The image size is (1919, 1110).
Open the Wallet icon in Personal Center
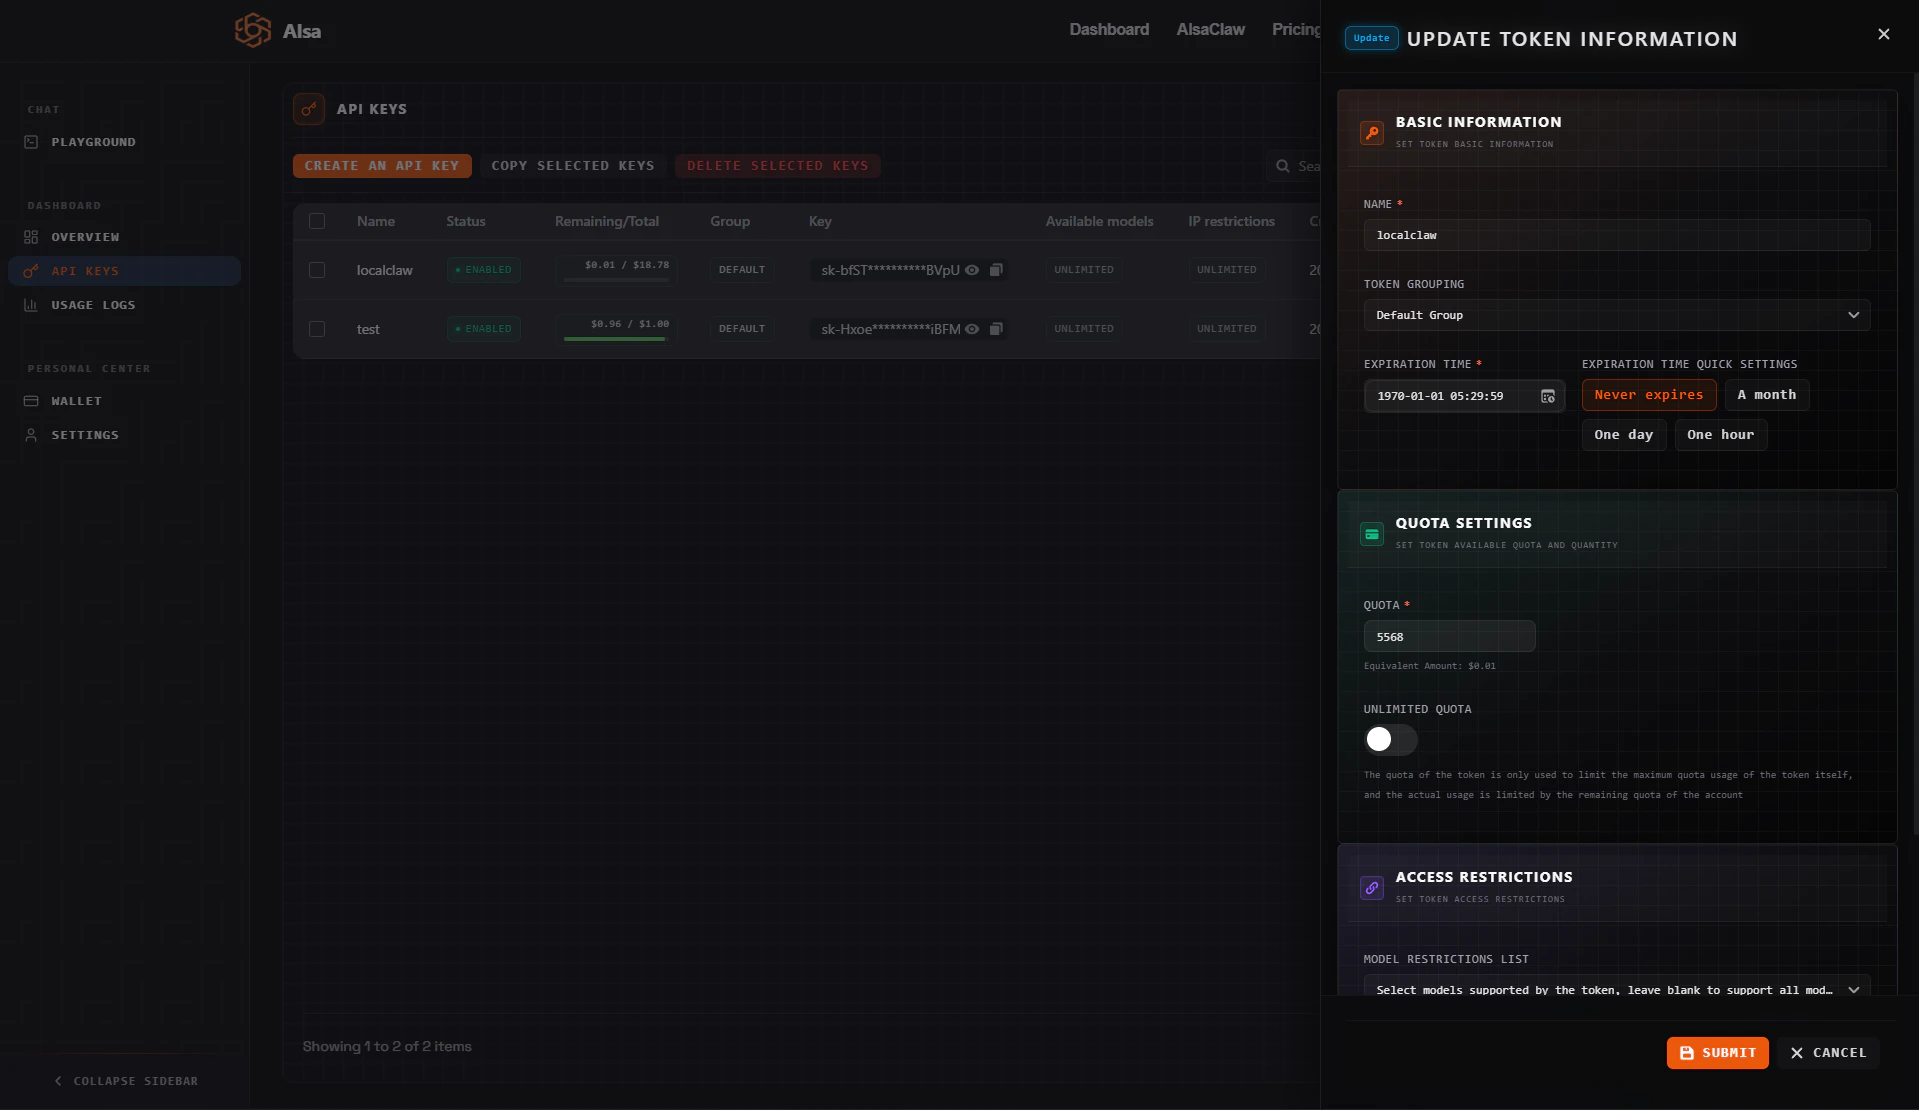pos(31,400)
